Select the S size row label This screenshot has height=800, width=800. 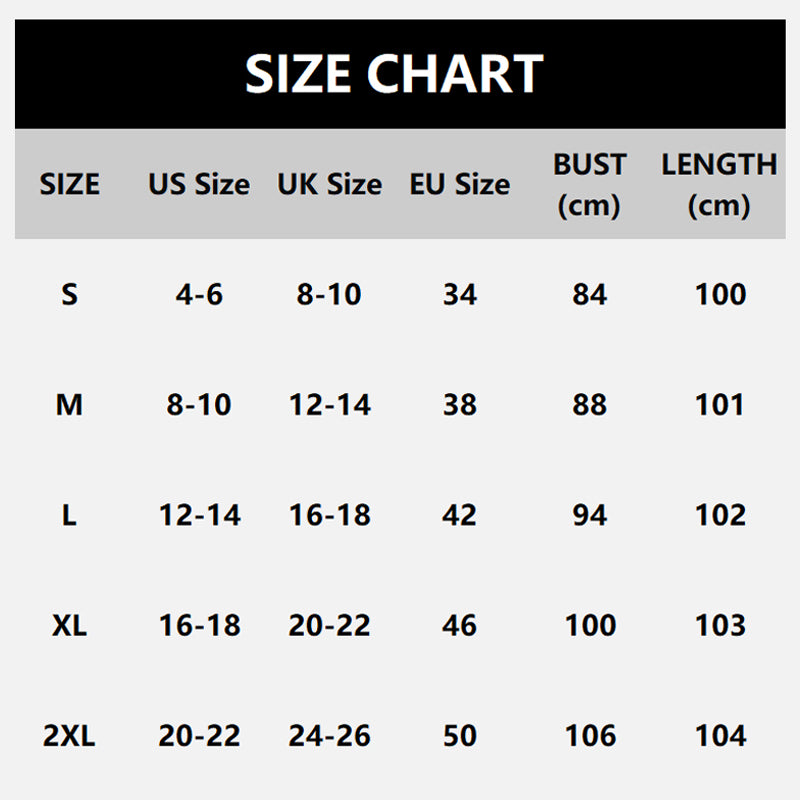(x=69, y=295)
